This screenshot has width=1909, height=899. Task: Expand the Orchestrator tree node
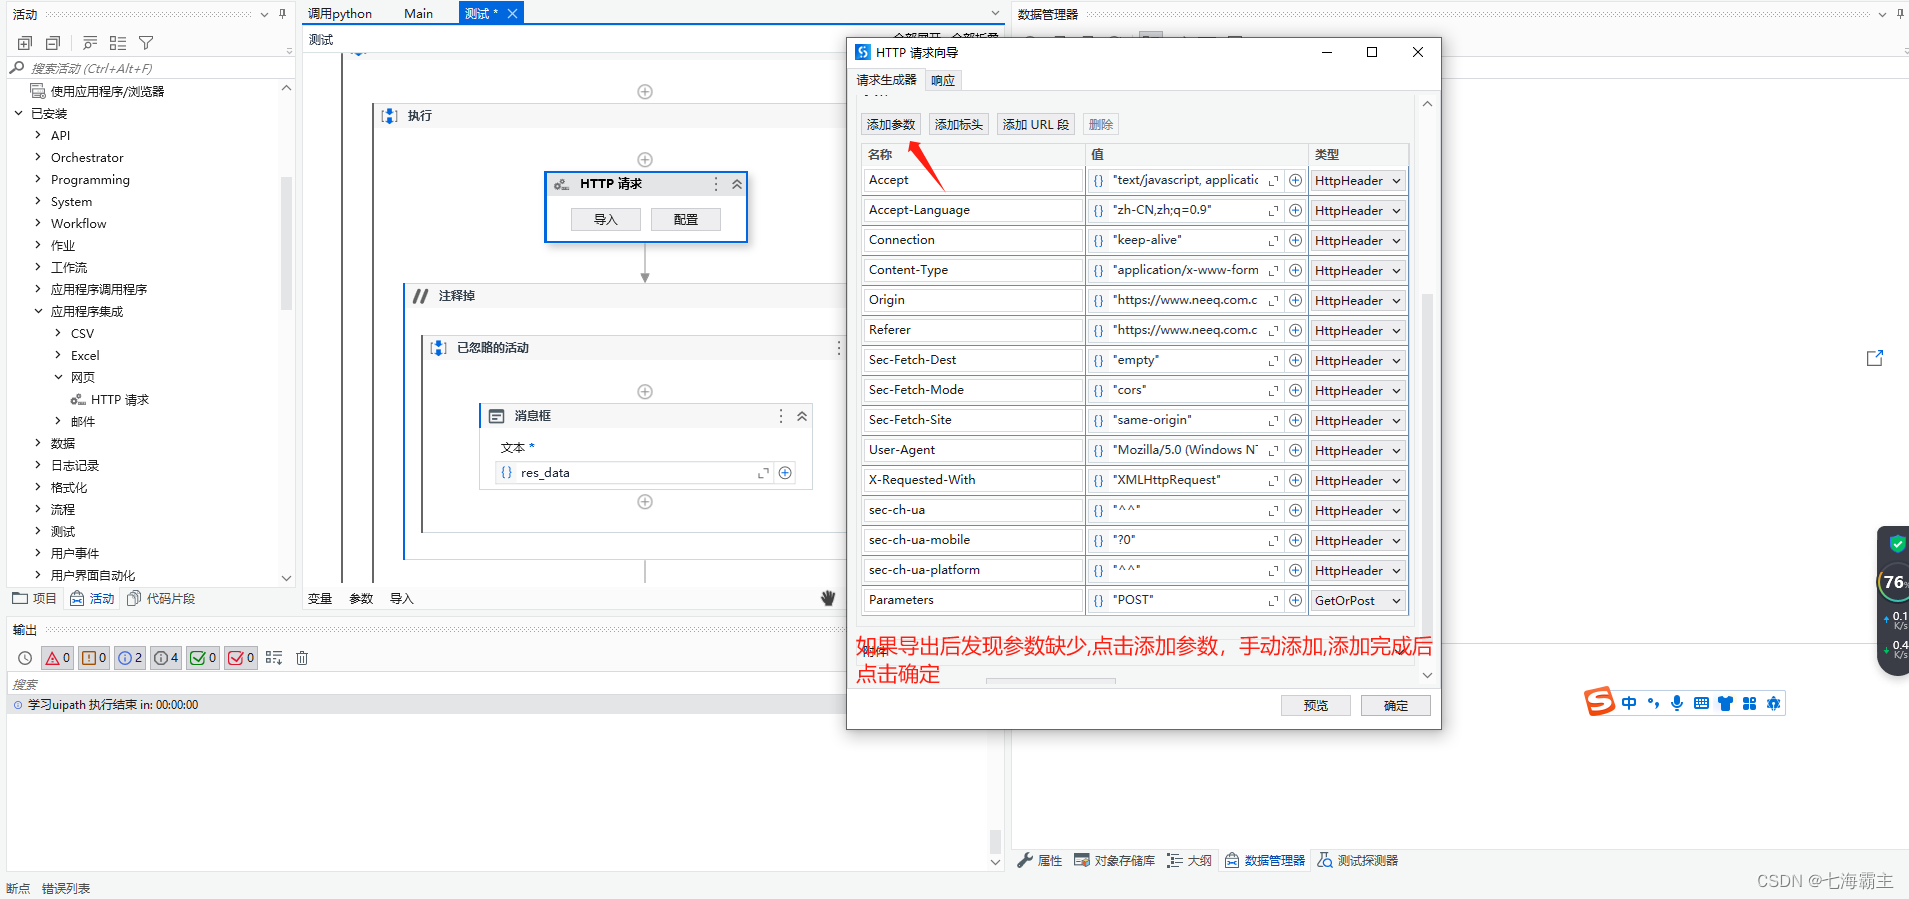point(38,157)
